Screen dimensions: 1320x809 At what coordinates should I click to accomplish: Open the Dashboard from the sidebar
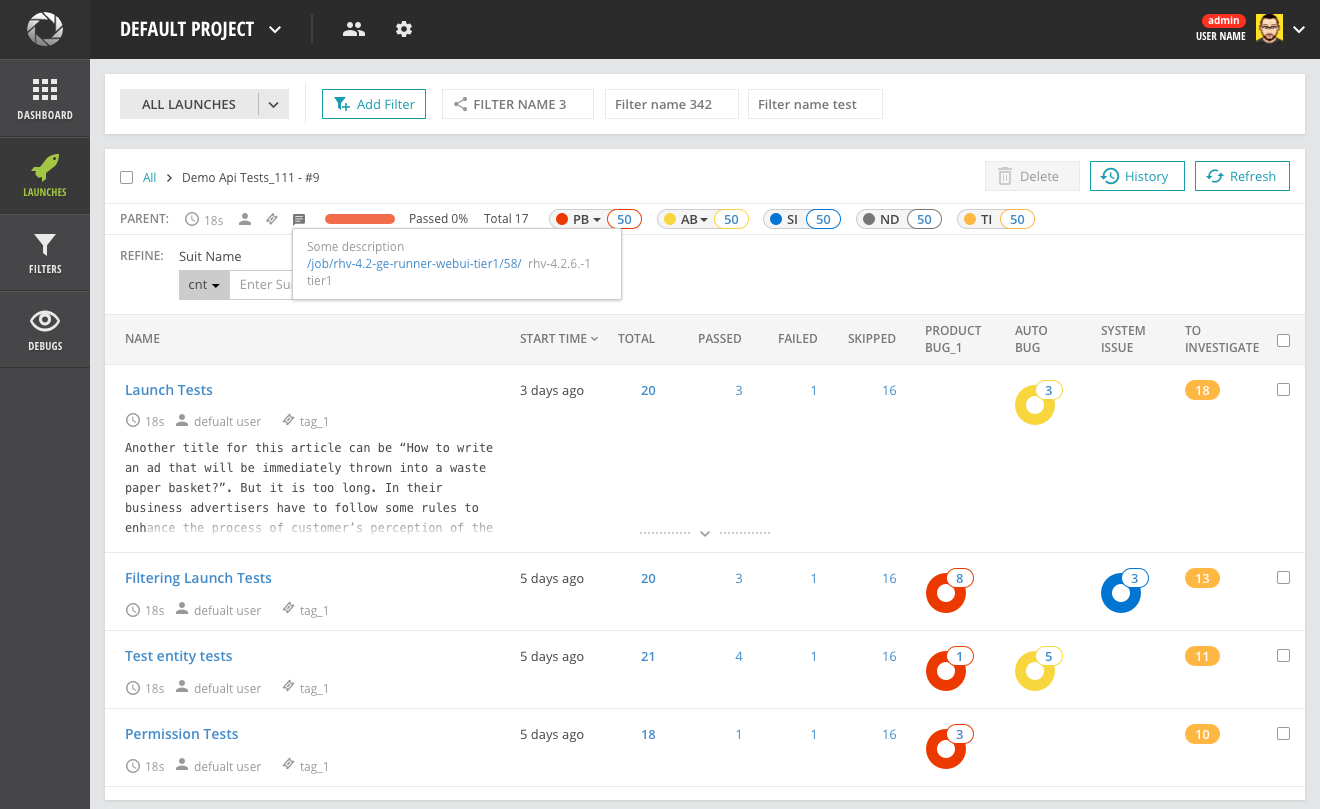(44, 97)
